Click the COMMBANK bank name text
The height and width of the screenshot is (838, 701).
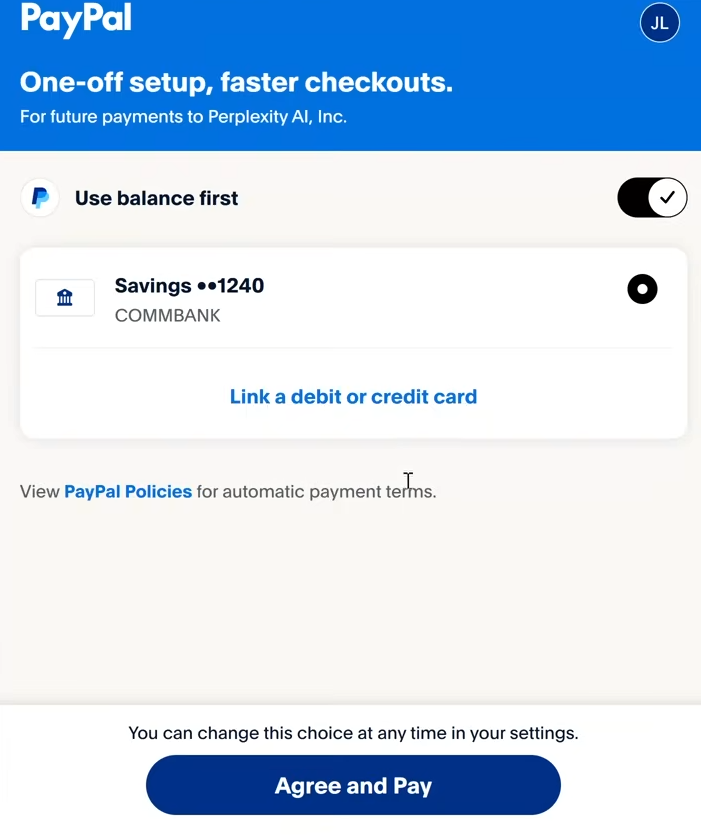(168, 316)
